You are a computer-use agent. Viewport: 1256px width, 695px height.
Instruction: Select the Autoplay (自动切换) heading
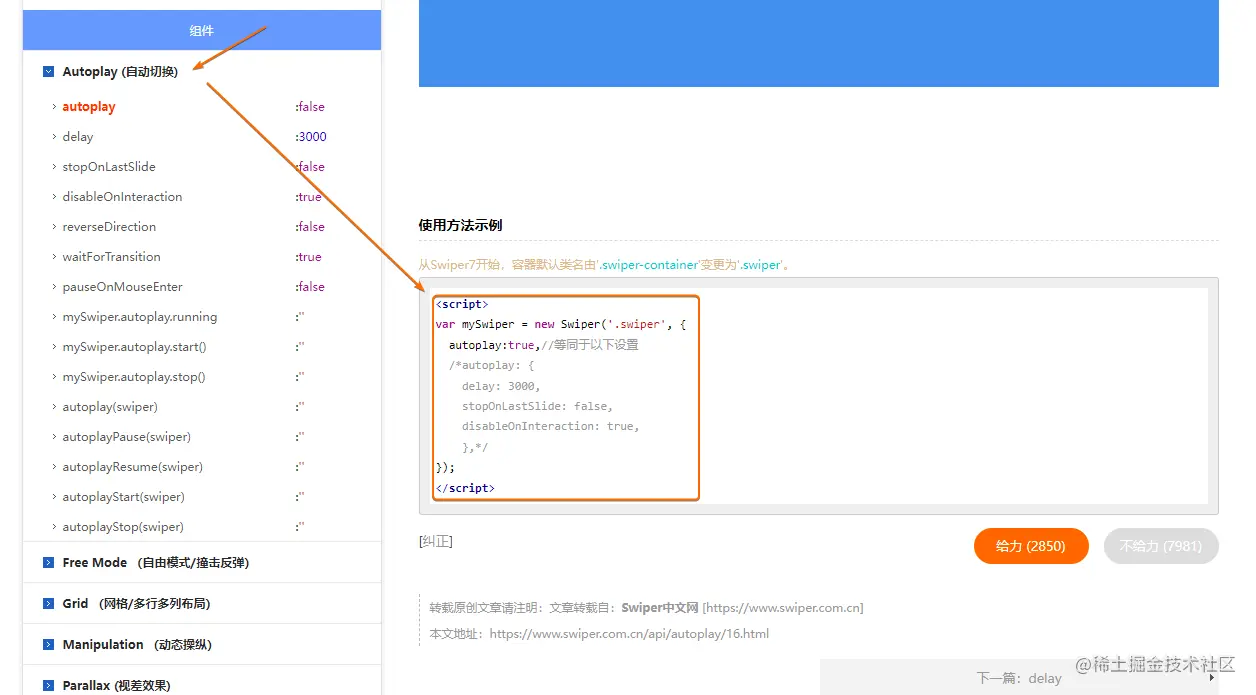[x=120, y=72]
